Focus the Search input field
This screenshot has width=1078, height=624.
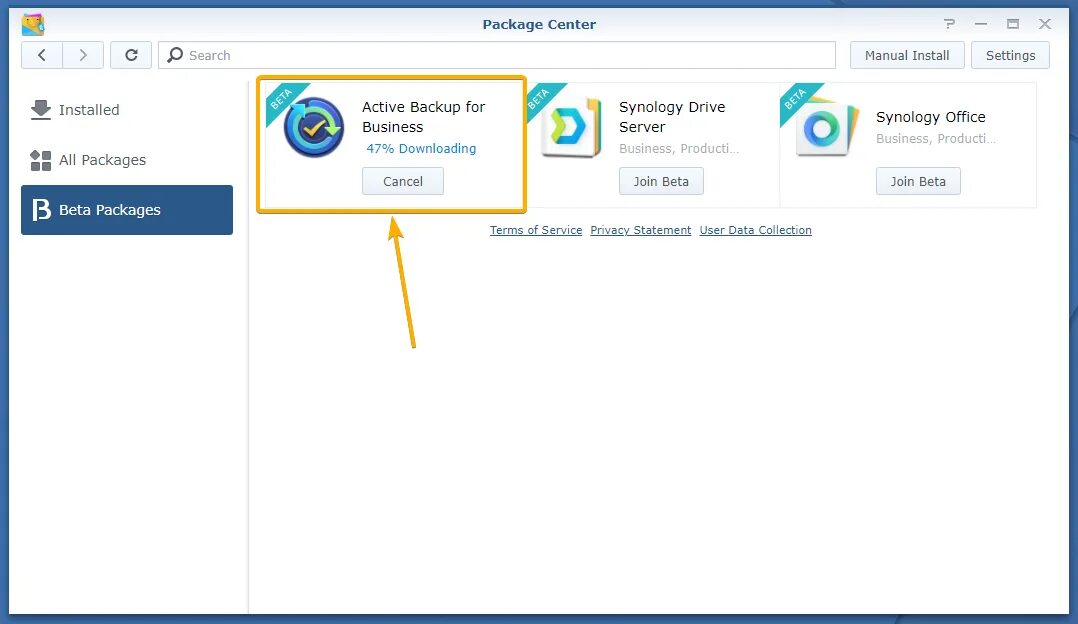(x=497, y=55)
